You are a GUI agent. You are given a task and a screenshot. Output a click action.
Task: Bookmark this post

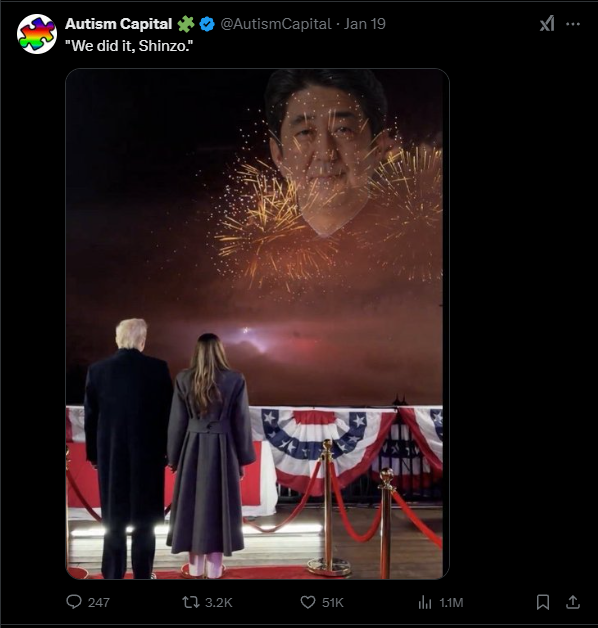coord(543,602)
